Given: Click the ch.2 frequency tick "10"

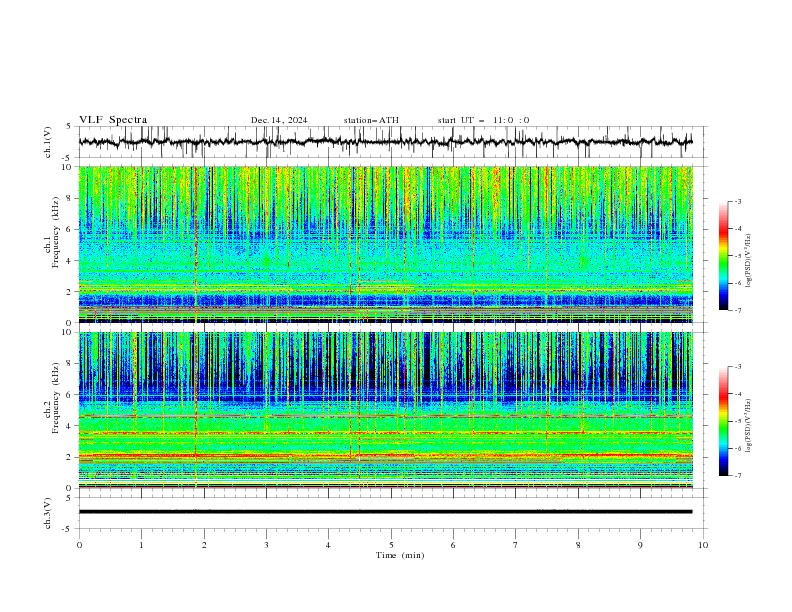Looking at the screenshot, I should (69, 333).
